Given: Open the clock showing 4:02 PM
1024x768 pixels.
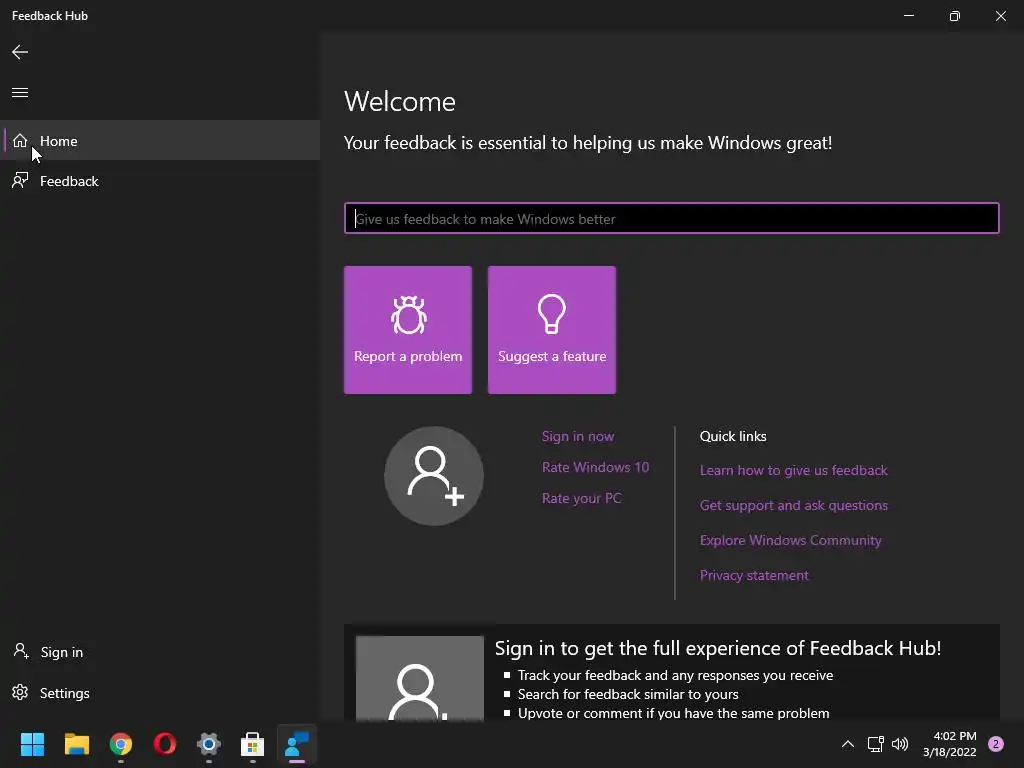Looking at the screenshot, I should click(x=950, y=744).
